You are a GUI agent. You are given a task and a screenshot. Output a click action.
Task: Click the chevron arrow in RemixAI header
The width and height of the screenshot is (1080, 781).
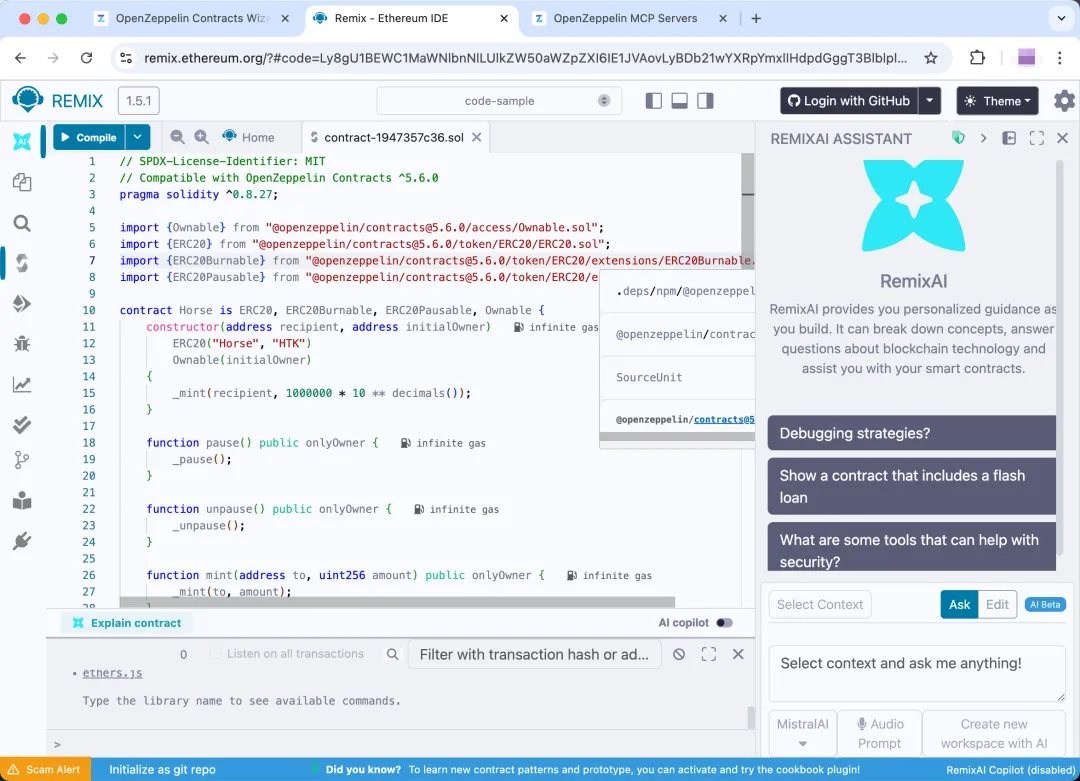coord(984,138)
